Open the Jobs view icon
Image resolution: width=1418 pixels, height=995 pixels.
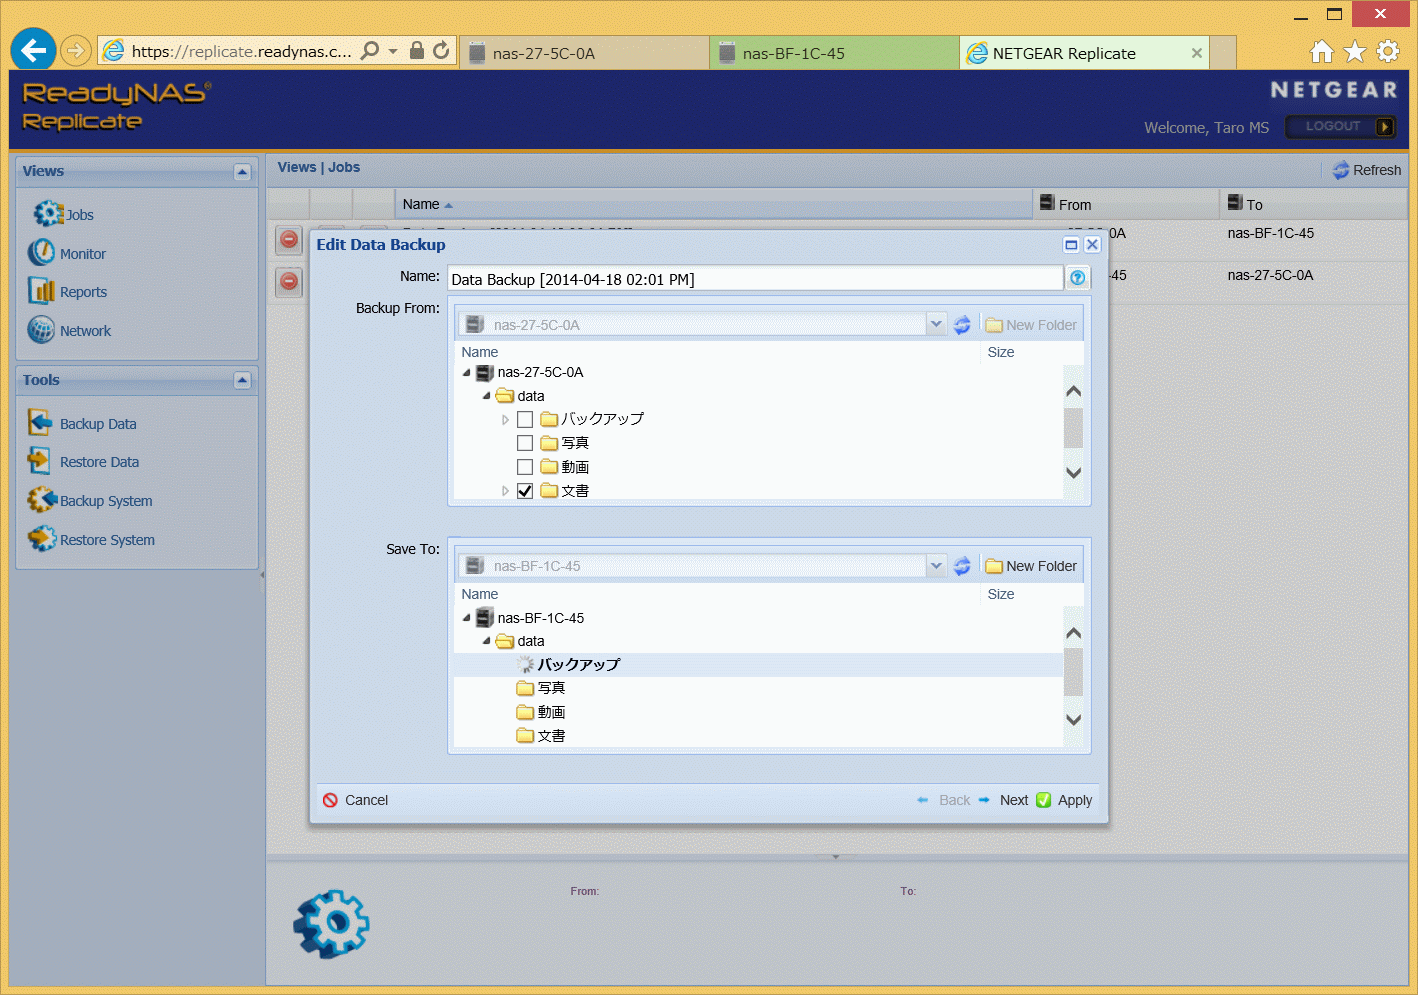48,214
